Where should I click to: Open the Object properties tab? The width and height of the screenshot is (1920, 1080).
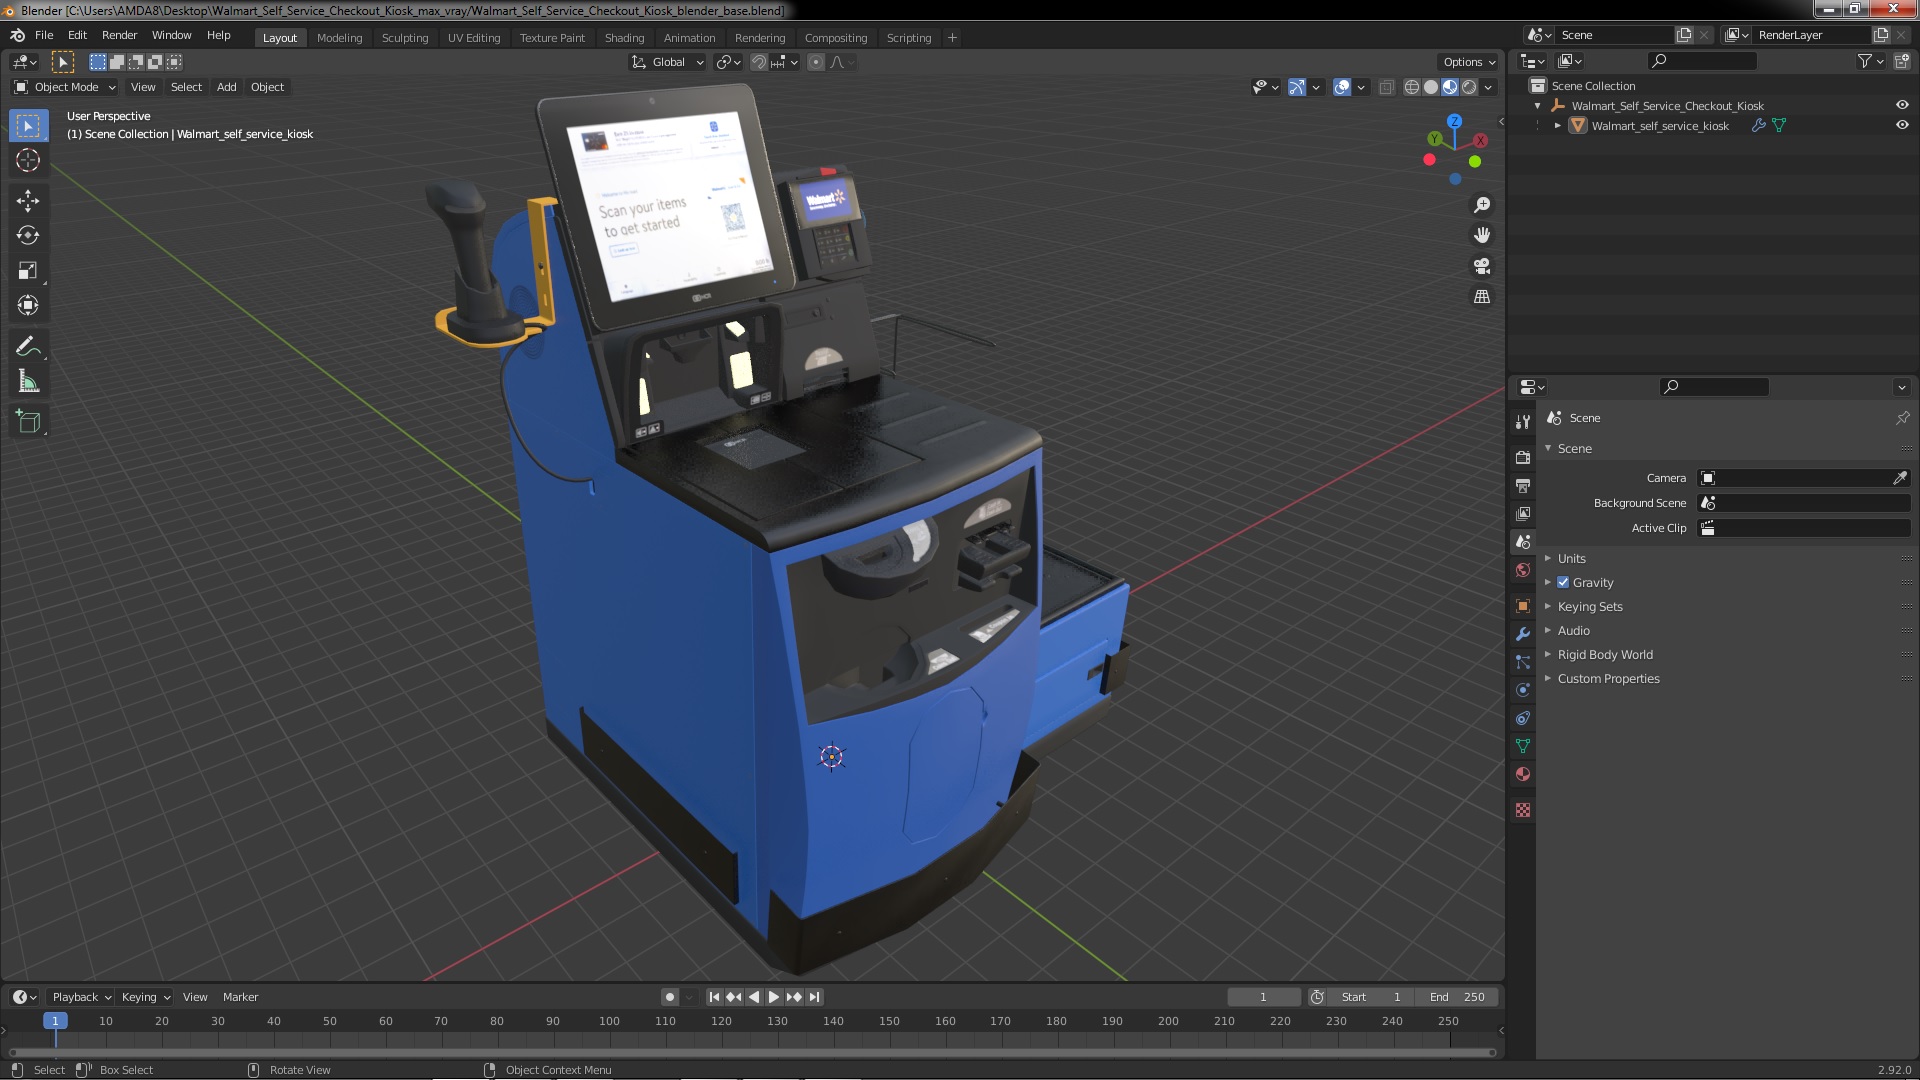tap(1523, 606)
